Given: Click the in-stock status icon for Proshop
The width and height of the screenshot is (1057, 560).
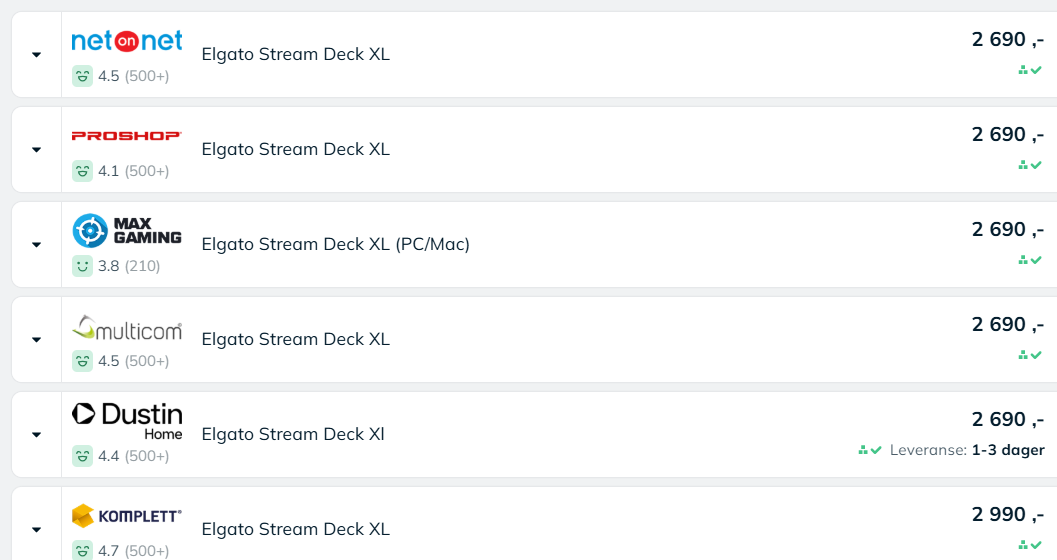Looking at the screenshot, I should point(1030,164).
